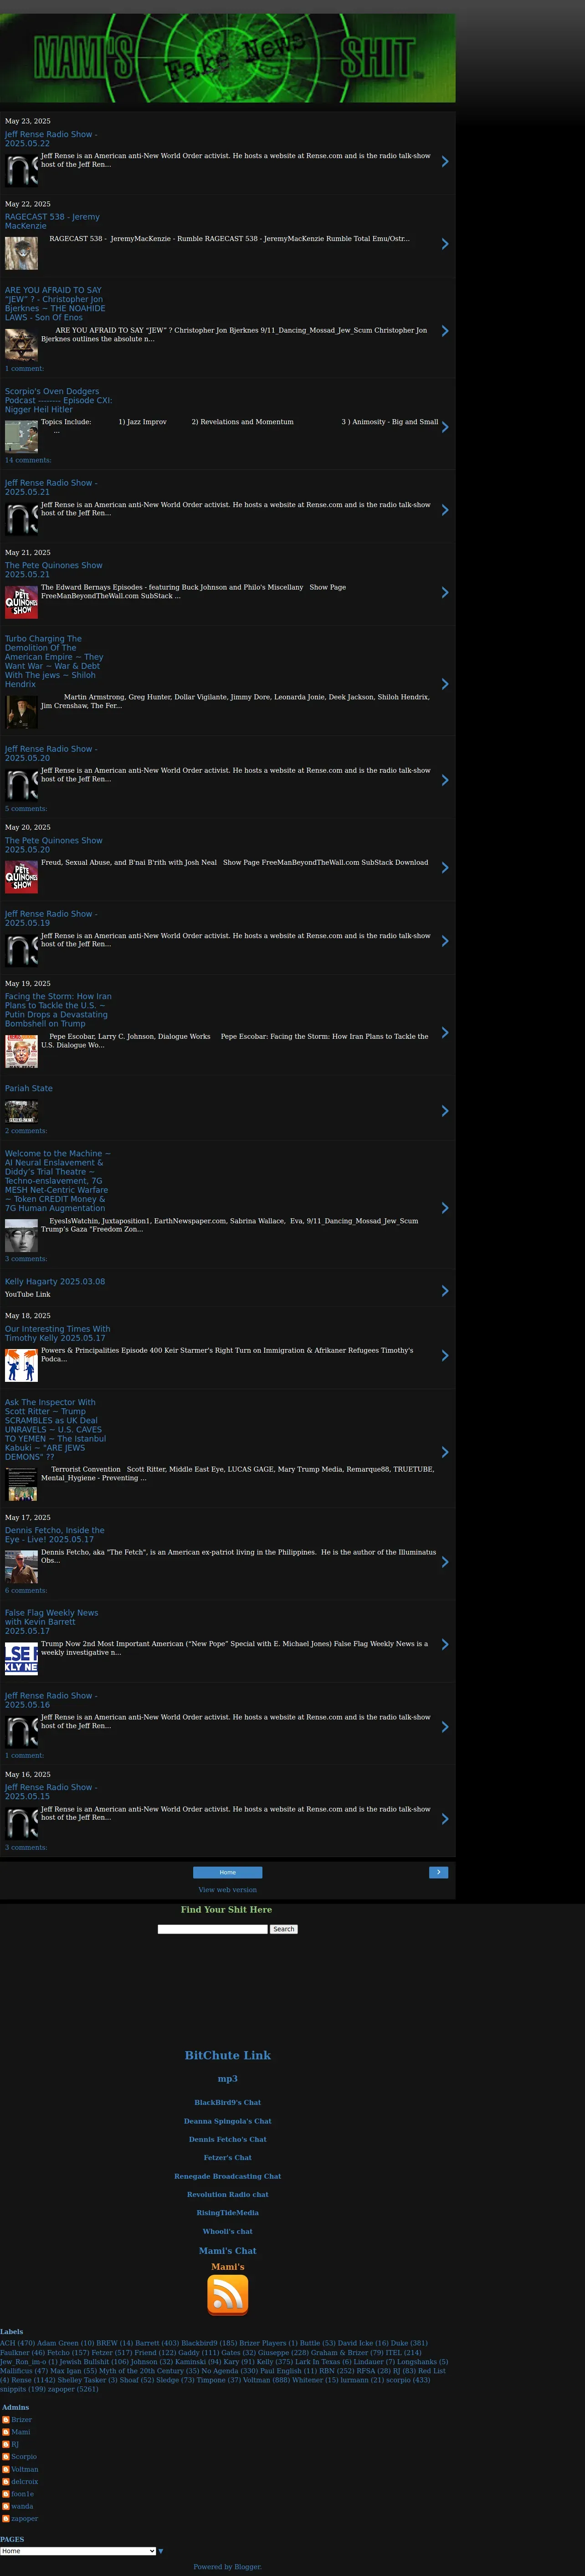Click Blogger icon beside Mami admin
Image resolution: width=585 pixels, height=2576 pixels.
click(x=6, y=2432)
